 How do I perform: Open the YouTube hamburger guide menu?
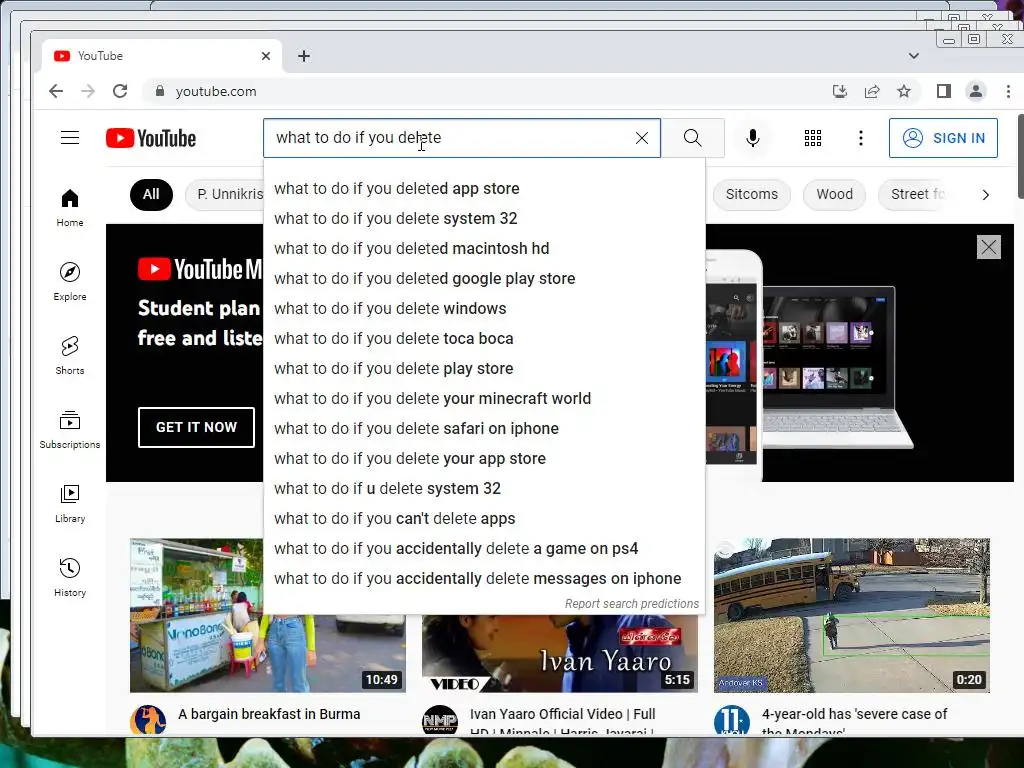pos(70,138)
